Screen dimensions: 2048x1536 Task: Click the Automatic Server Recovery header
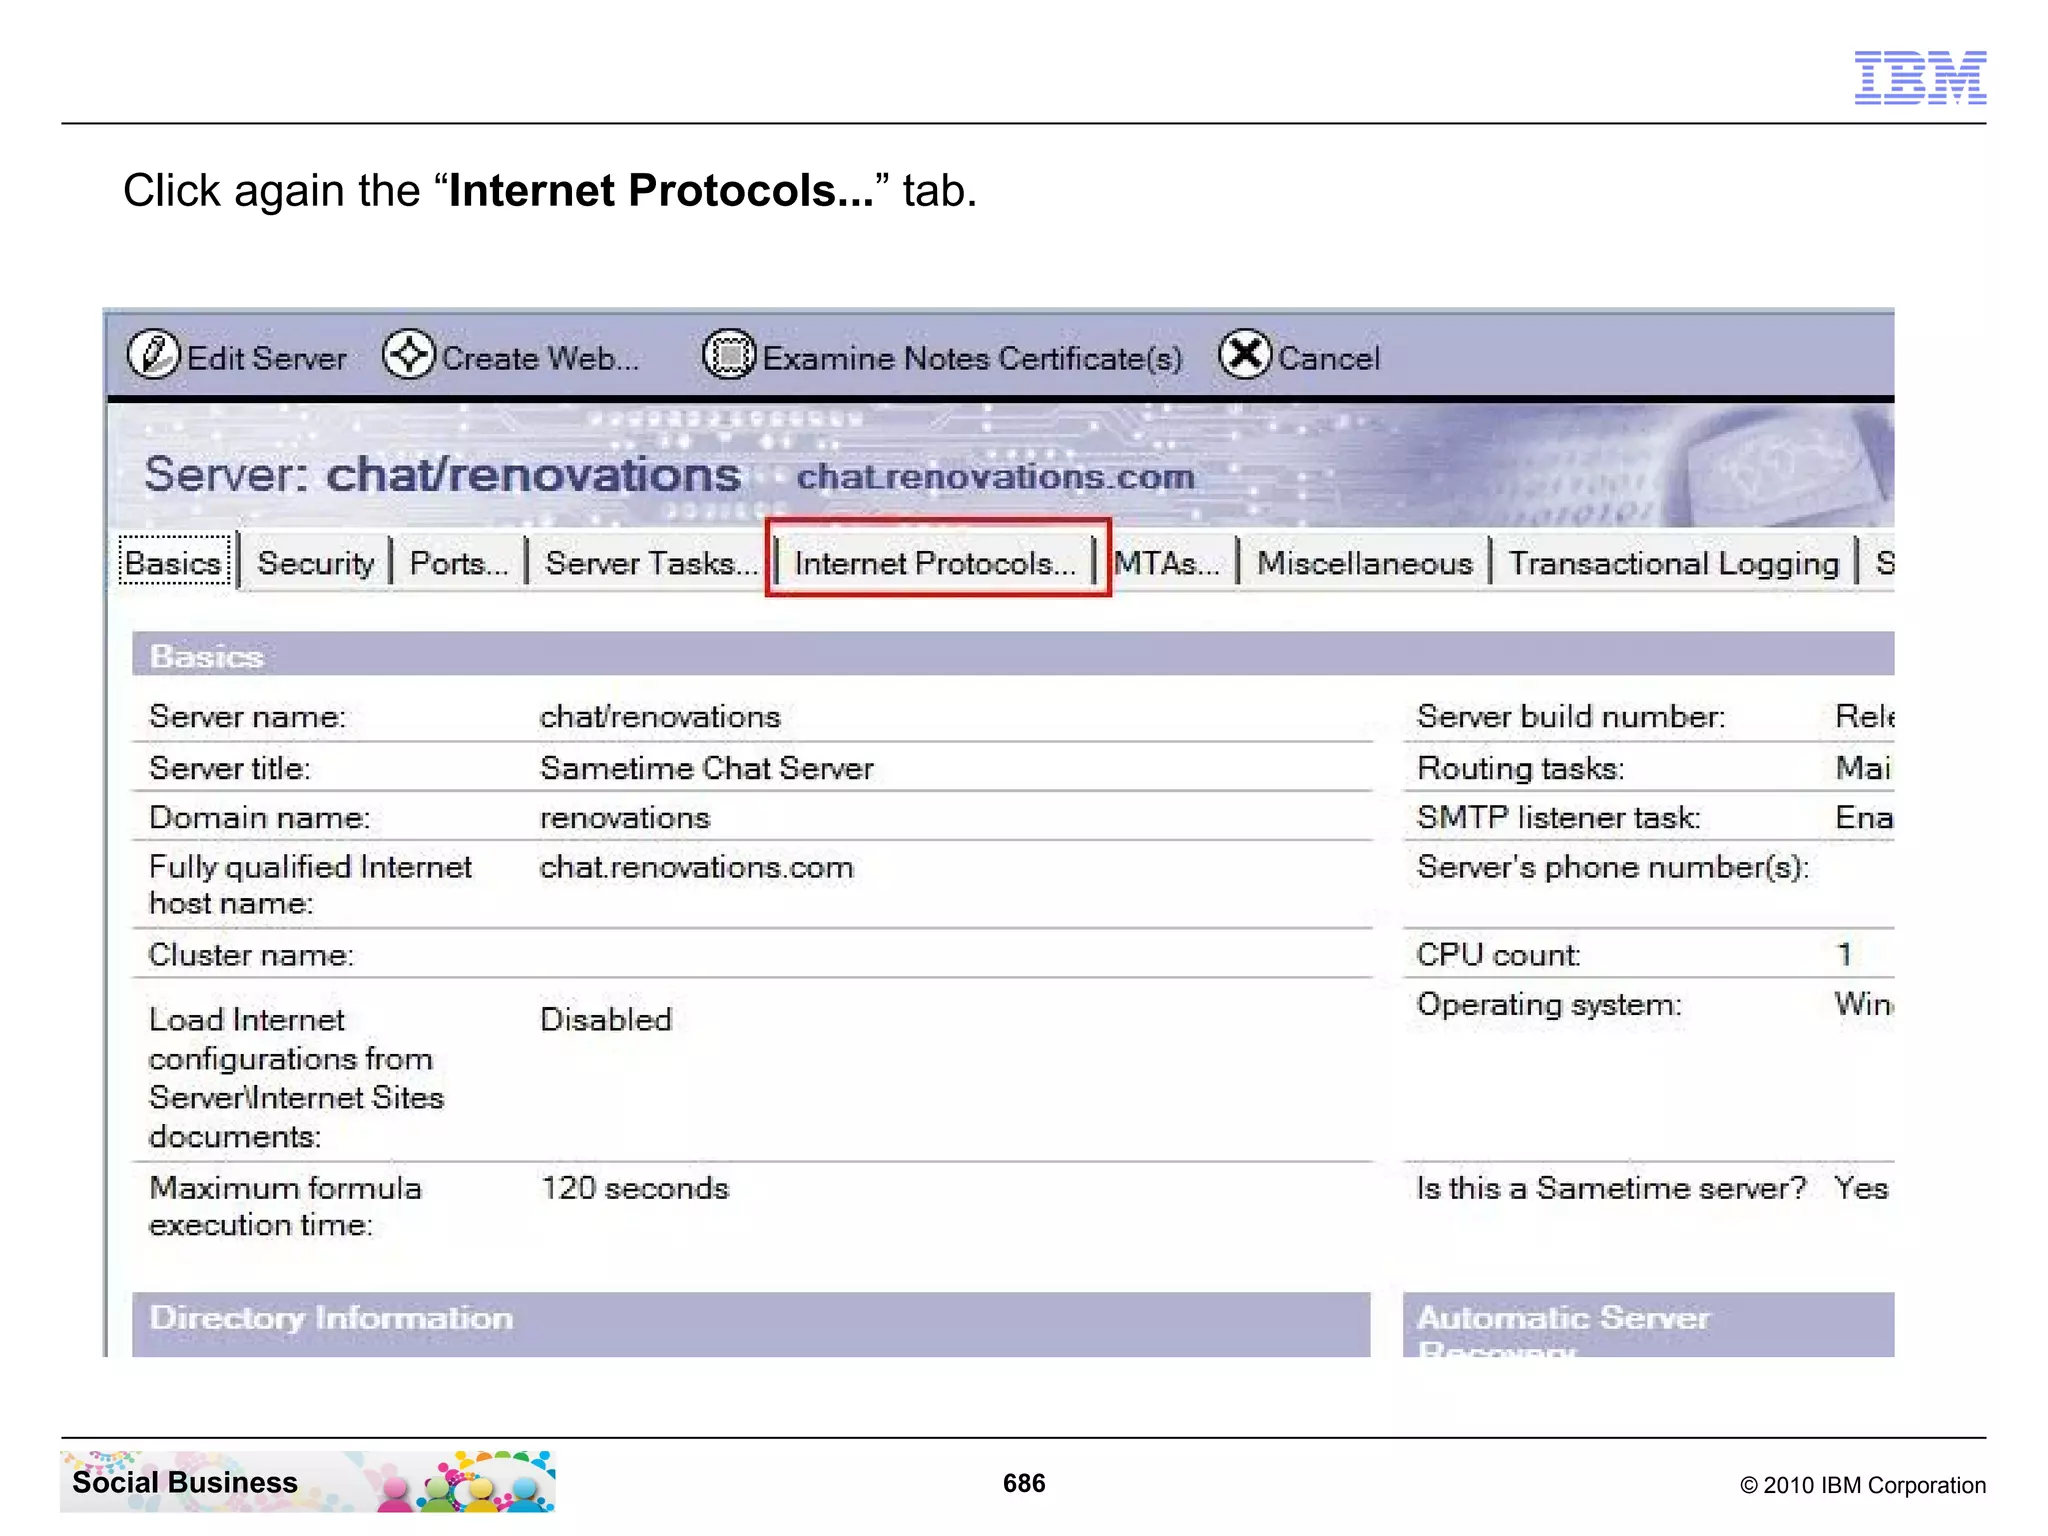pos(1648,1324)
